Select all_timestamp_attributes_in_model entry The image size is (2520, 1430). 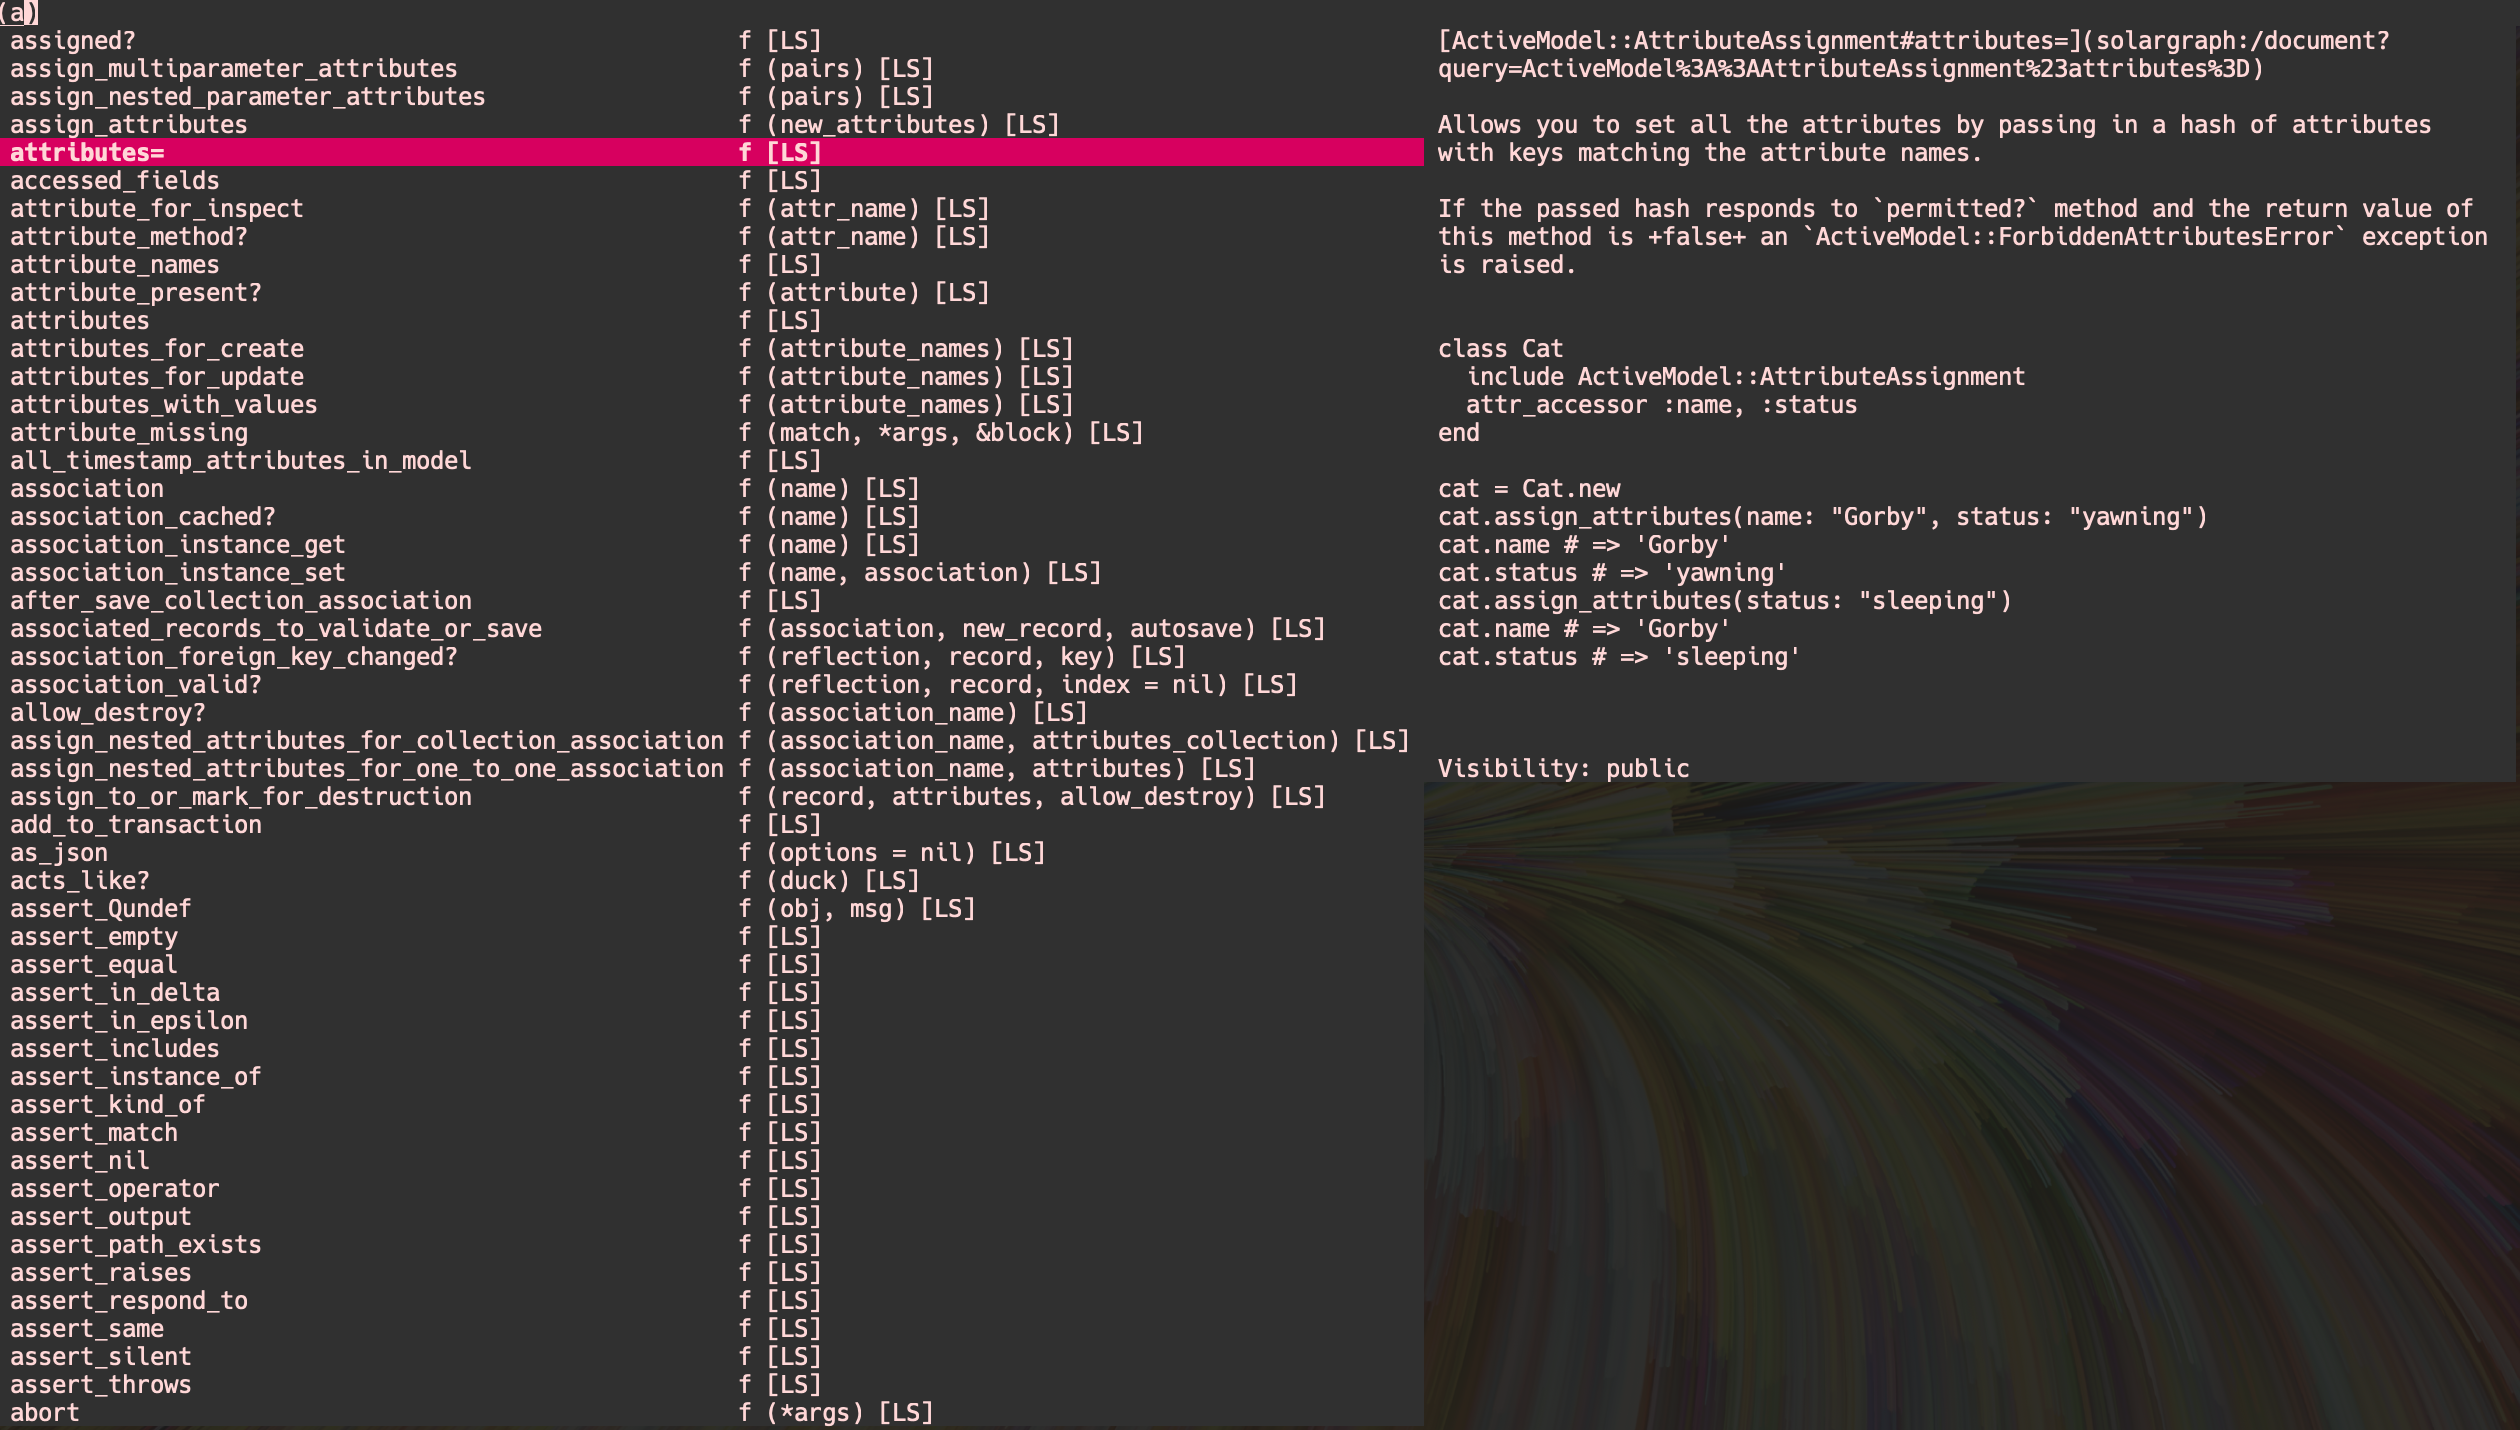(240, 461)
